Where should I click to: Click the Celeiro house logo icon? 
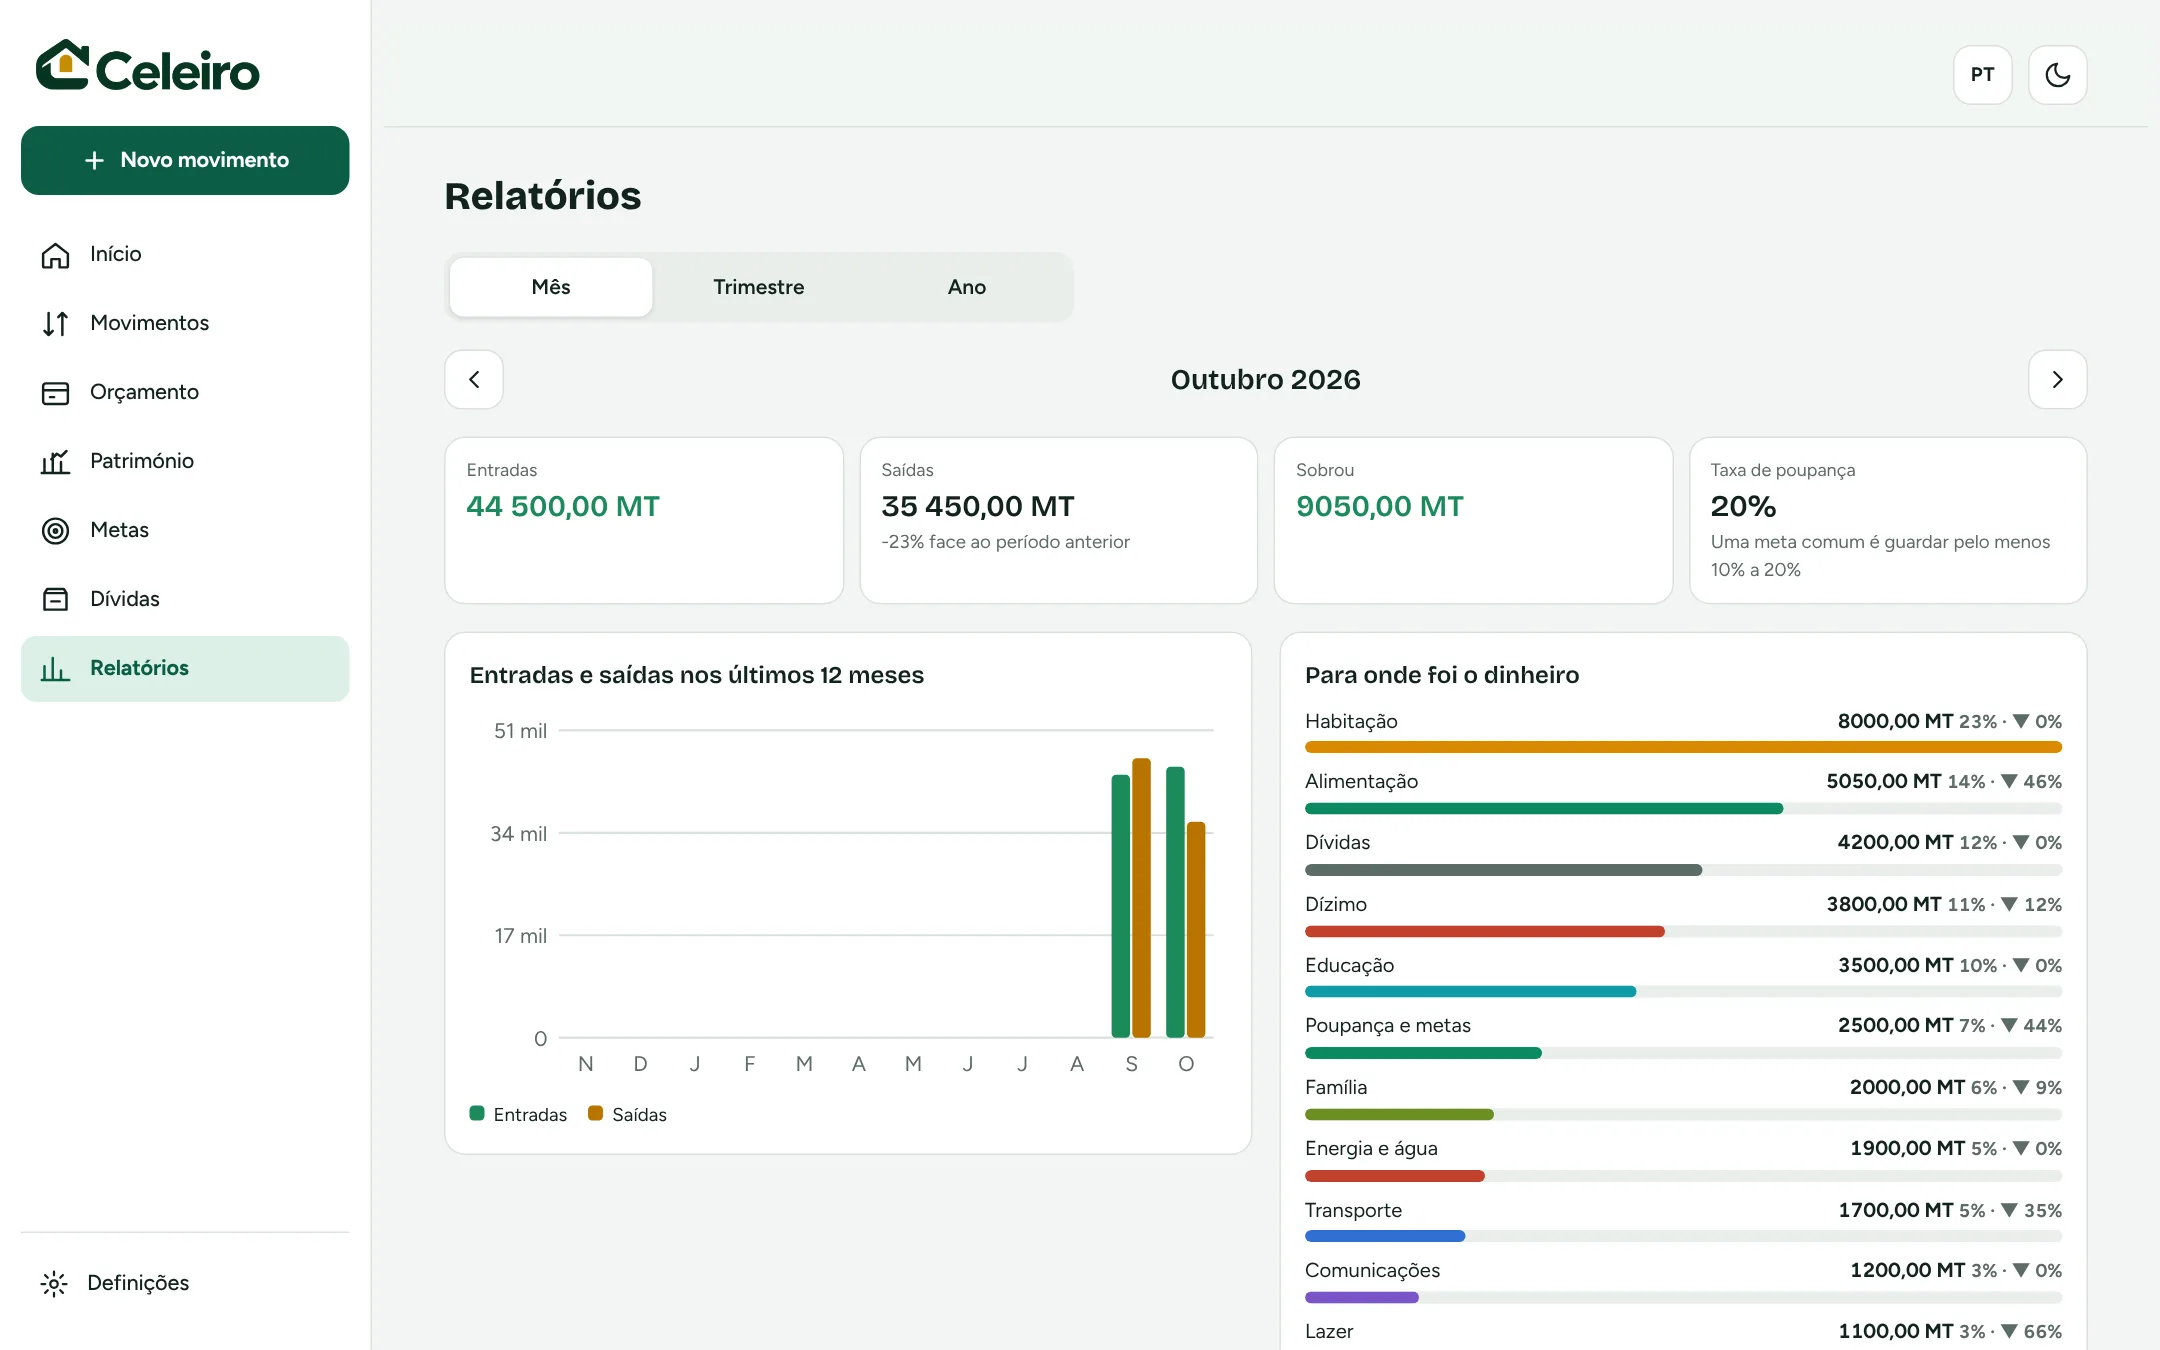click(x=62, y=66)
